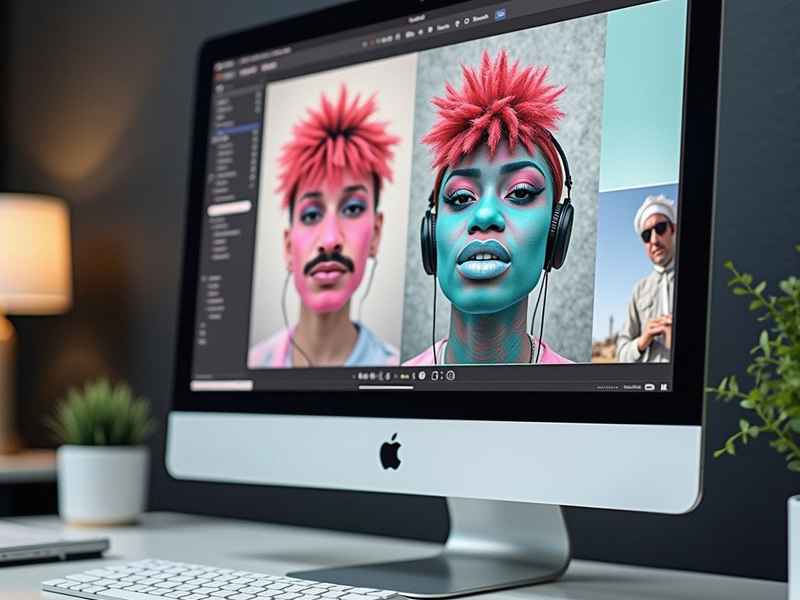Viewport: 800px width, 600px height.
Task: Click the square icon in the bottom center toolbar
Action: [x=435, y=376]
